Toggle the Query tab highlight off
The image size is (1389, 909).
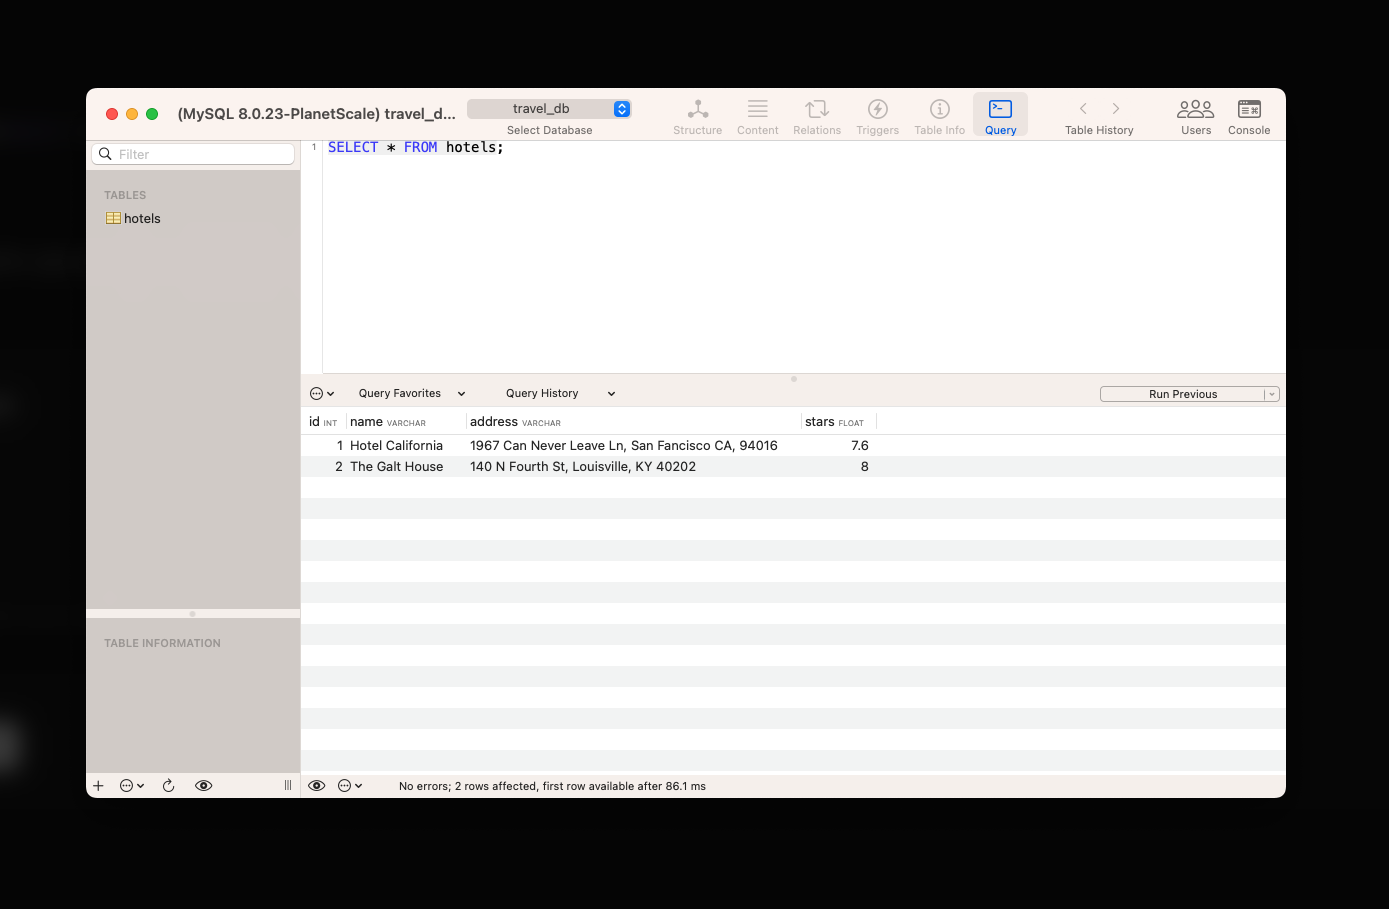click(x=999, y=114)
